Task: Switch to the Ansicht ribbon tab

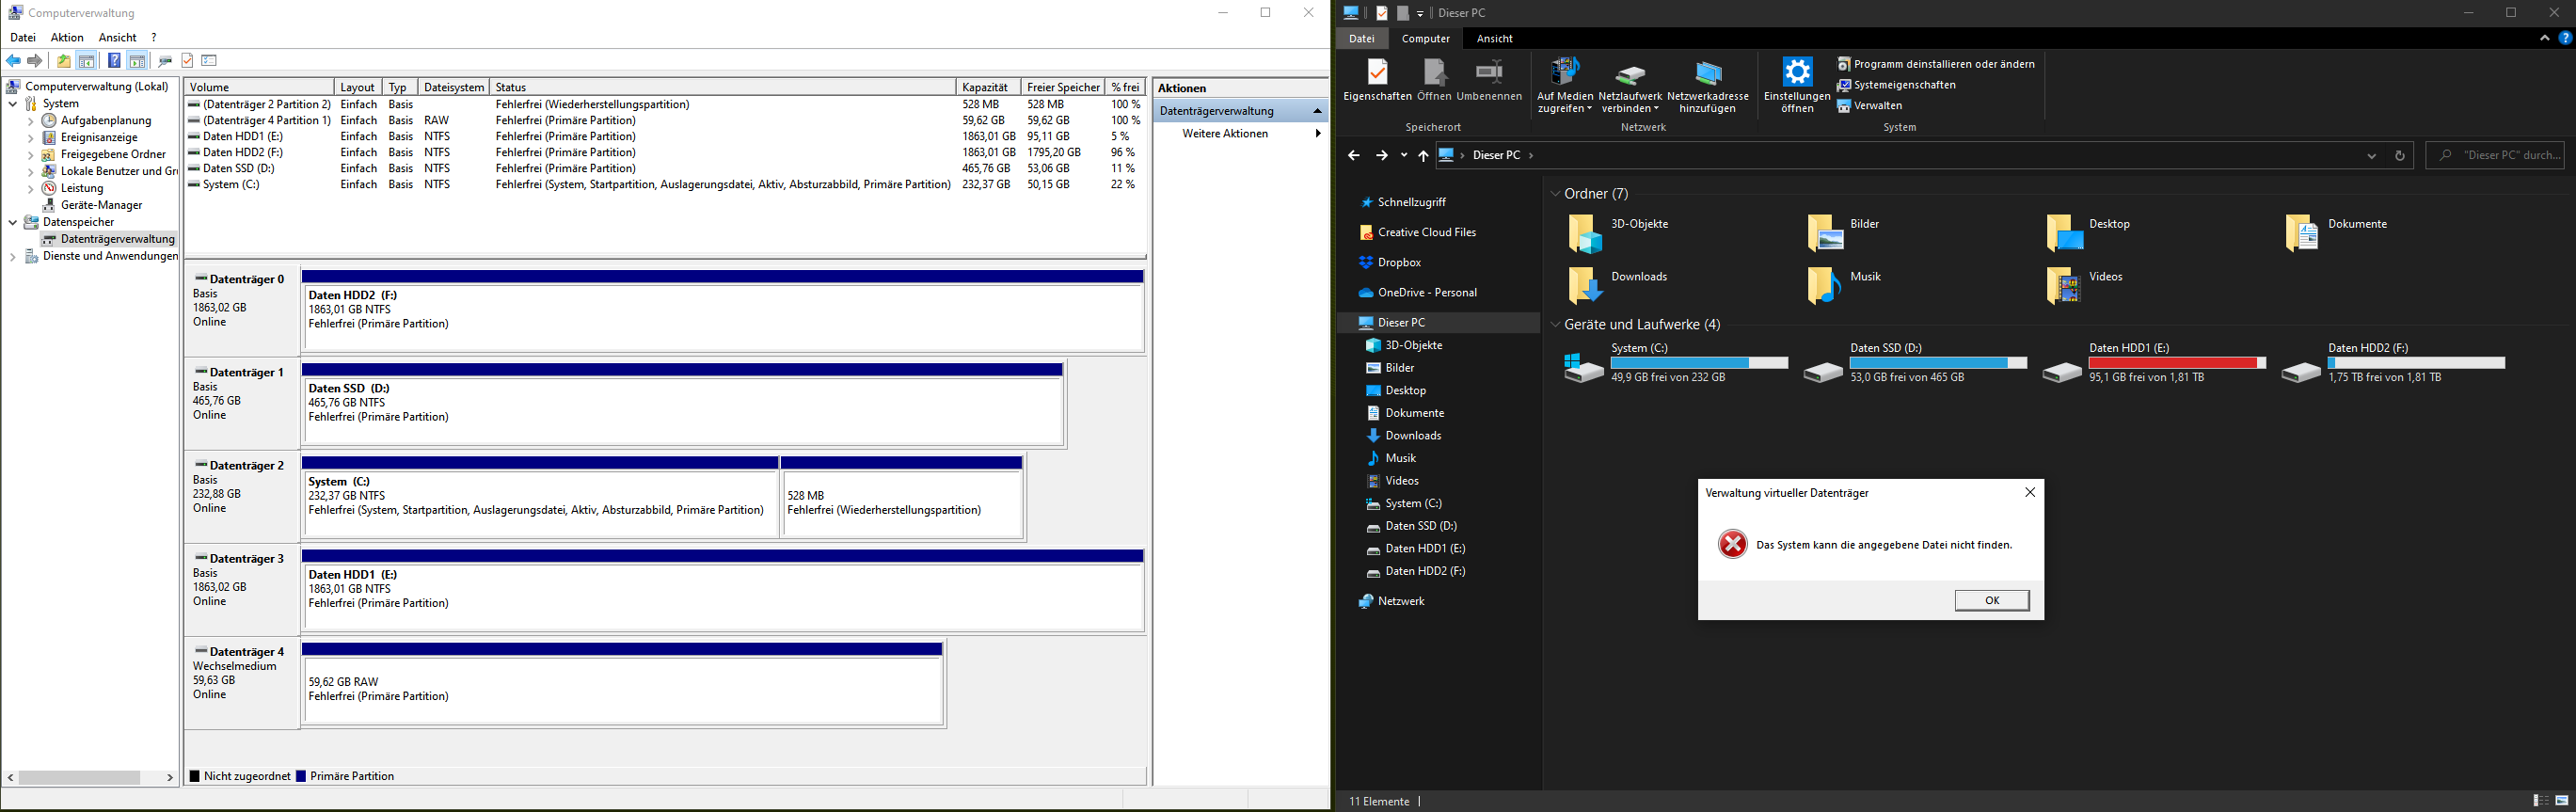Action: coord(1494,38)
